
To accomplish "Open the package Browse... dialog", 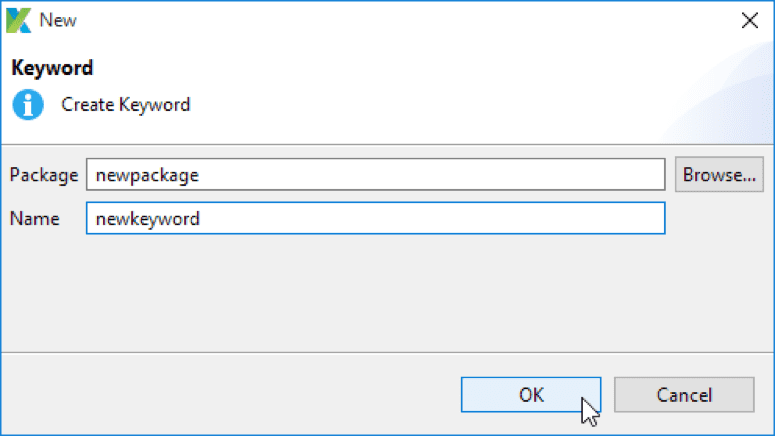I will click(x=719, y=175).
